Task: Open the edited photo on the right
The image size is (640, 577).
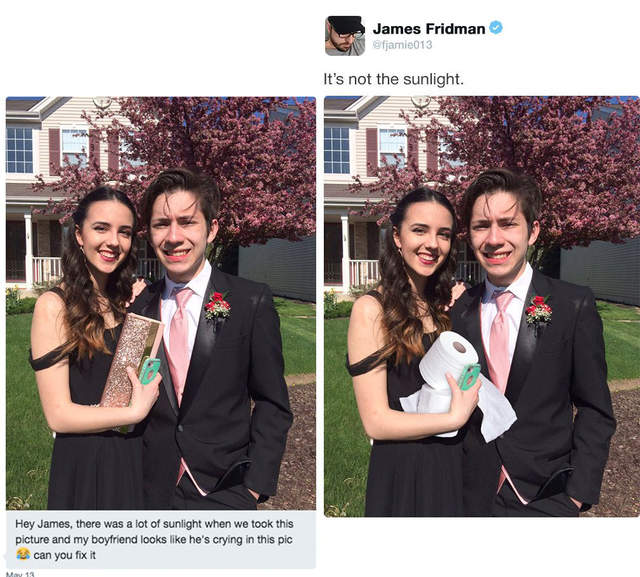Action: tap(482, 306)
